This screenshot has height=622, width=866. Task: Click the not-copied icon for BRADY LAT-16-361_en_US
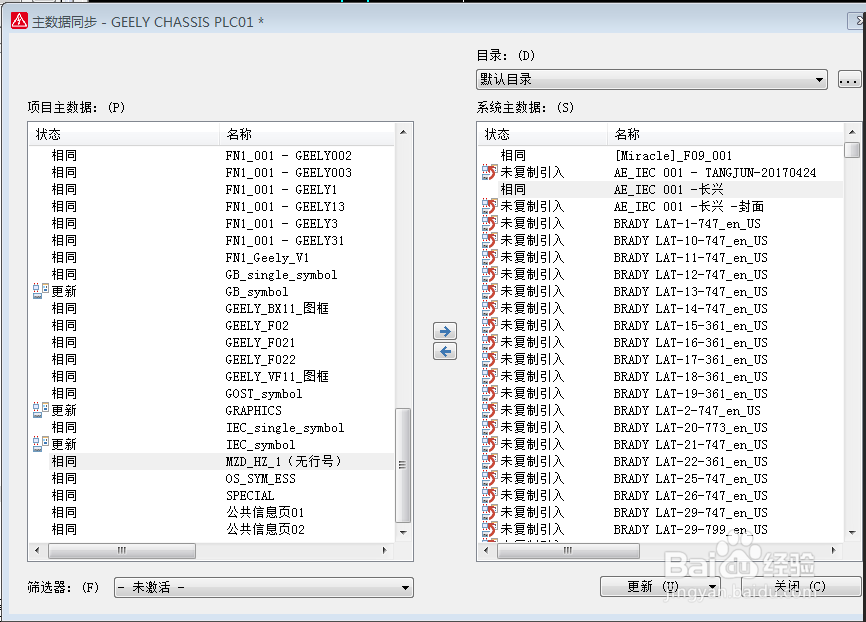coord(489,342)
